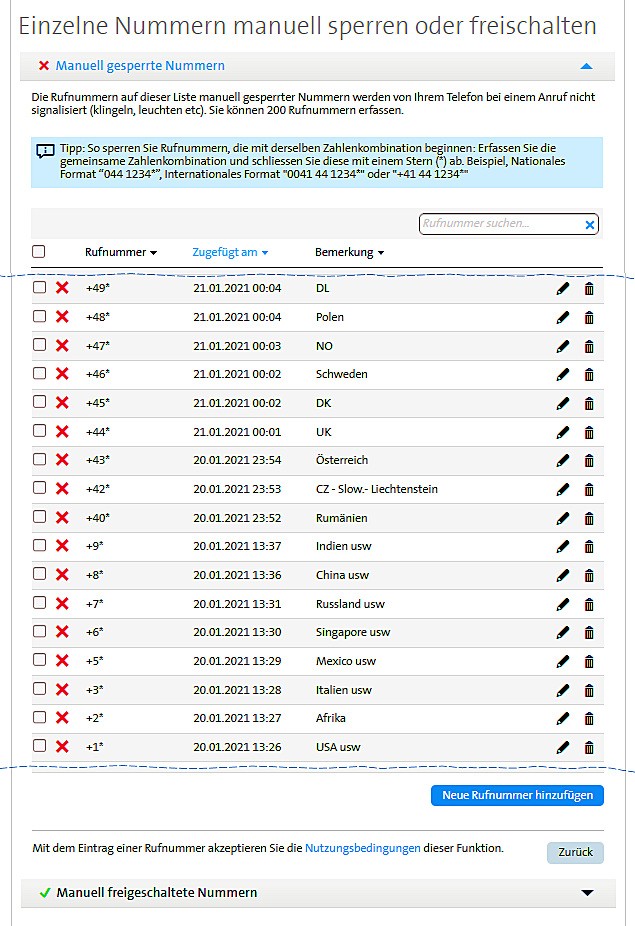The image size is (635, 926).
Task: Select checkbox for +2* Afrika entry
Action: click(39, 717)
